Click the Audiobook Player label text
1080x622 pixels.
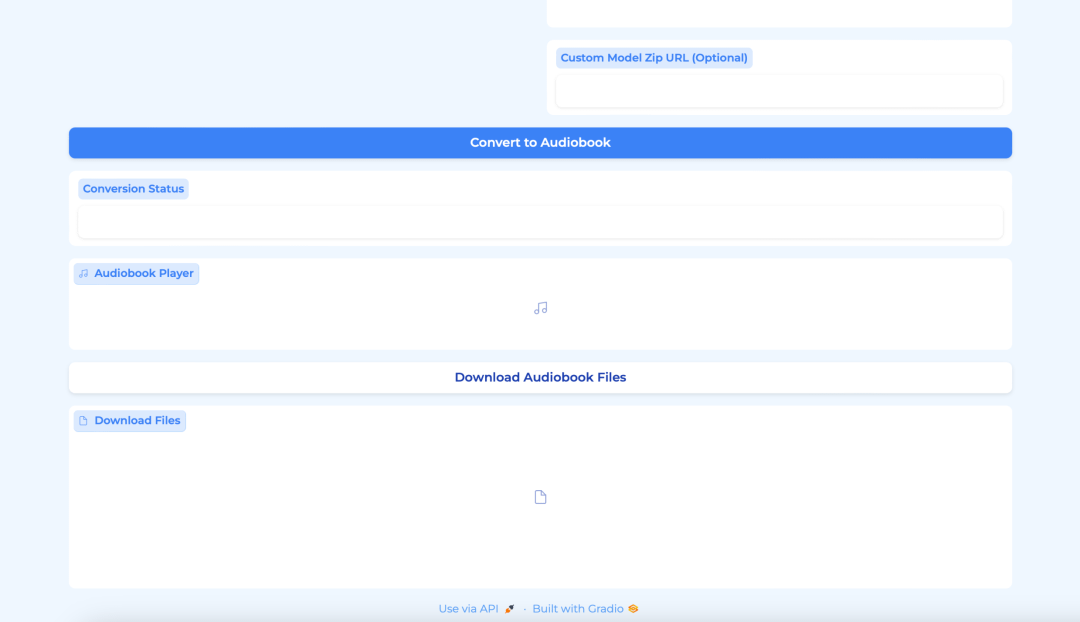[144, 274]
